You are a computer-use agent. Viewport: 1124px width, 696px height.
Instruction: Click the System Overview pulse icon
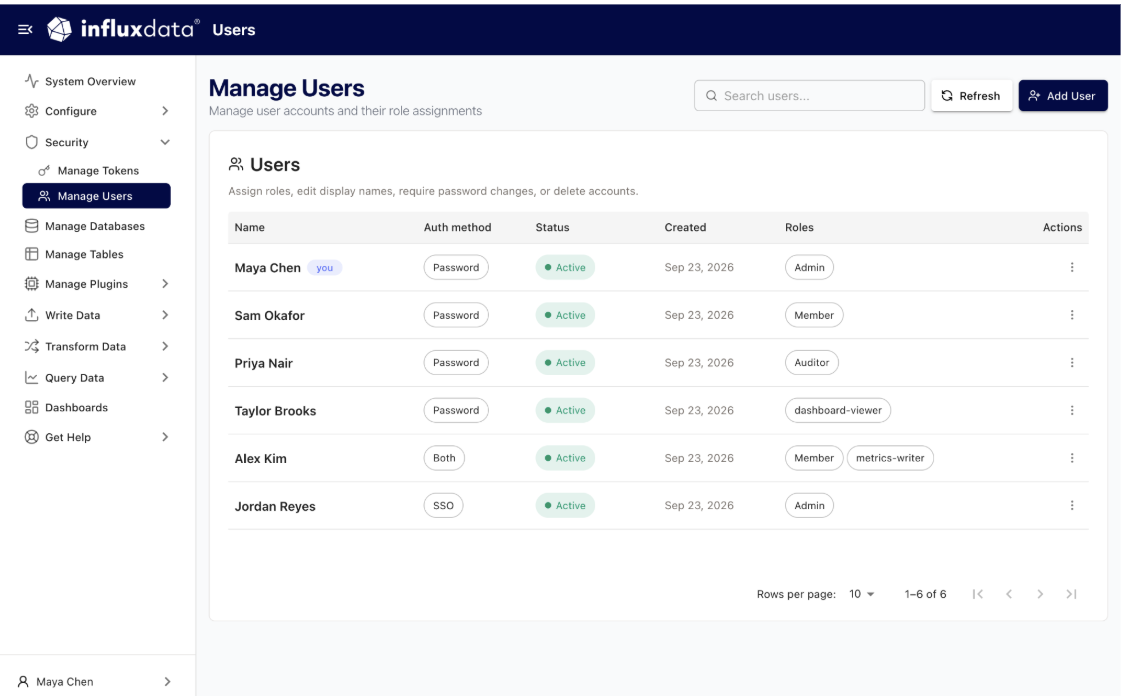(x=32, y=81)
